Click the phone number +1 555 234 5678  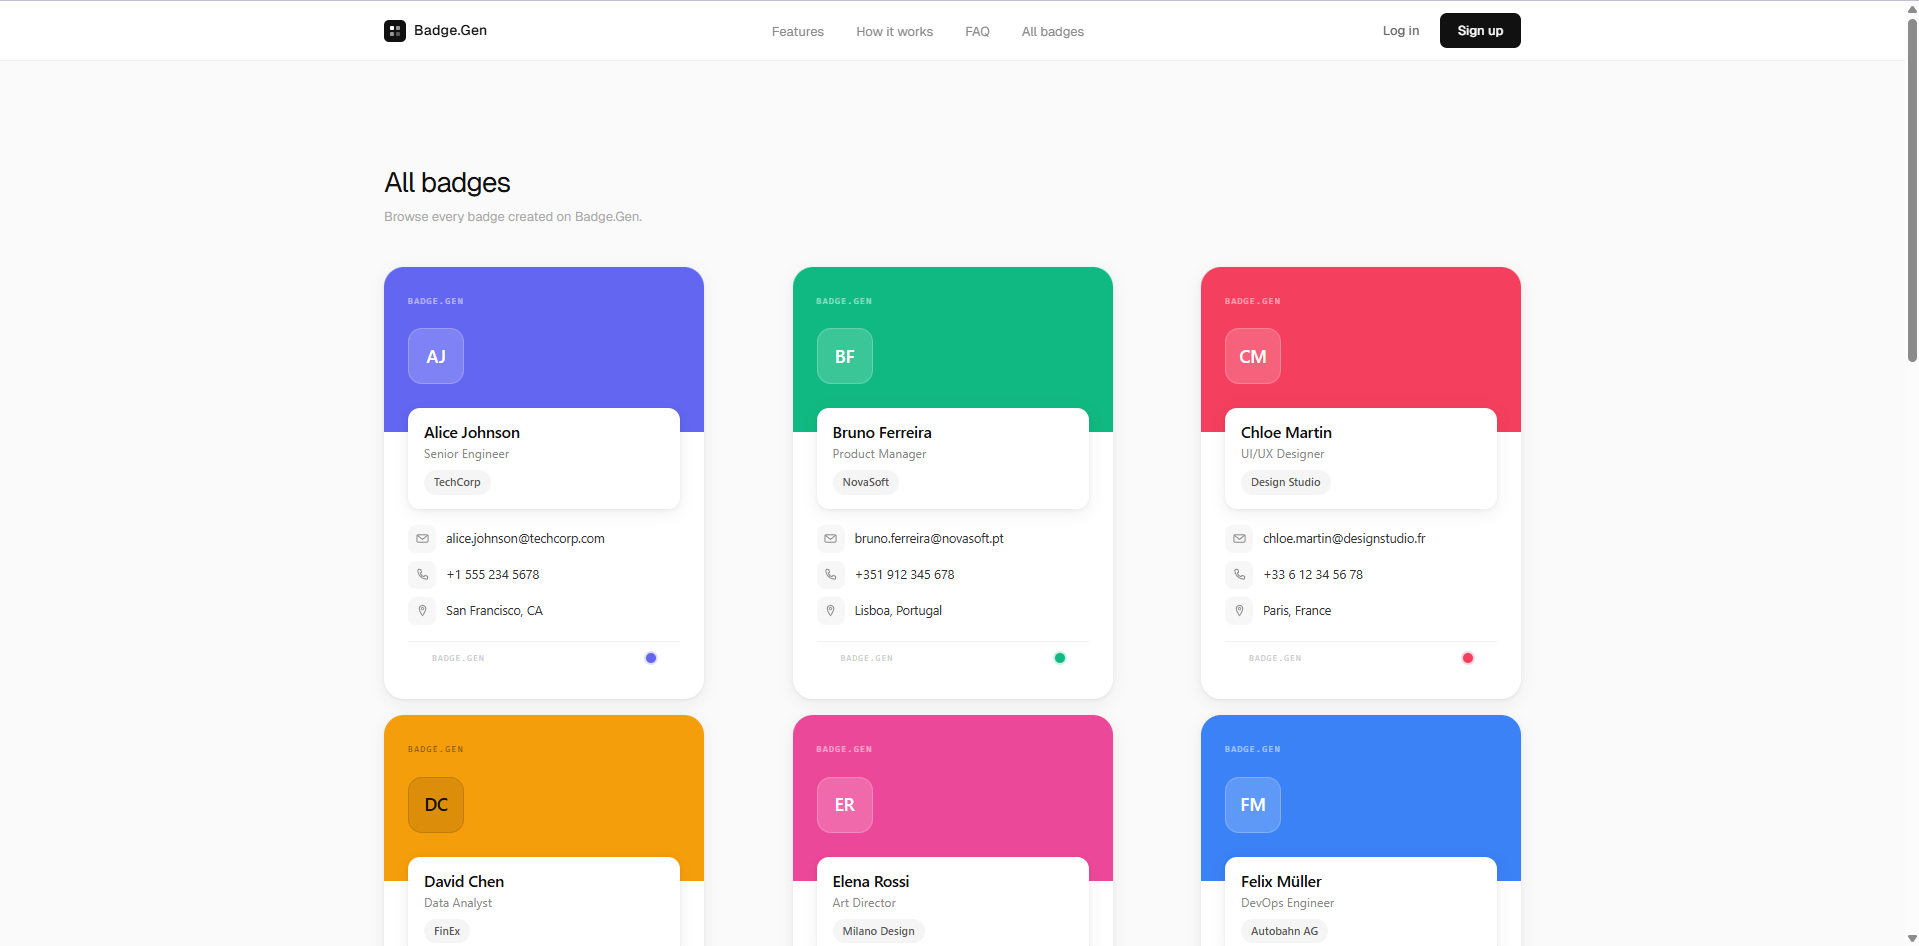493,575
